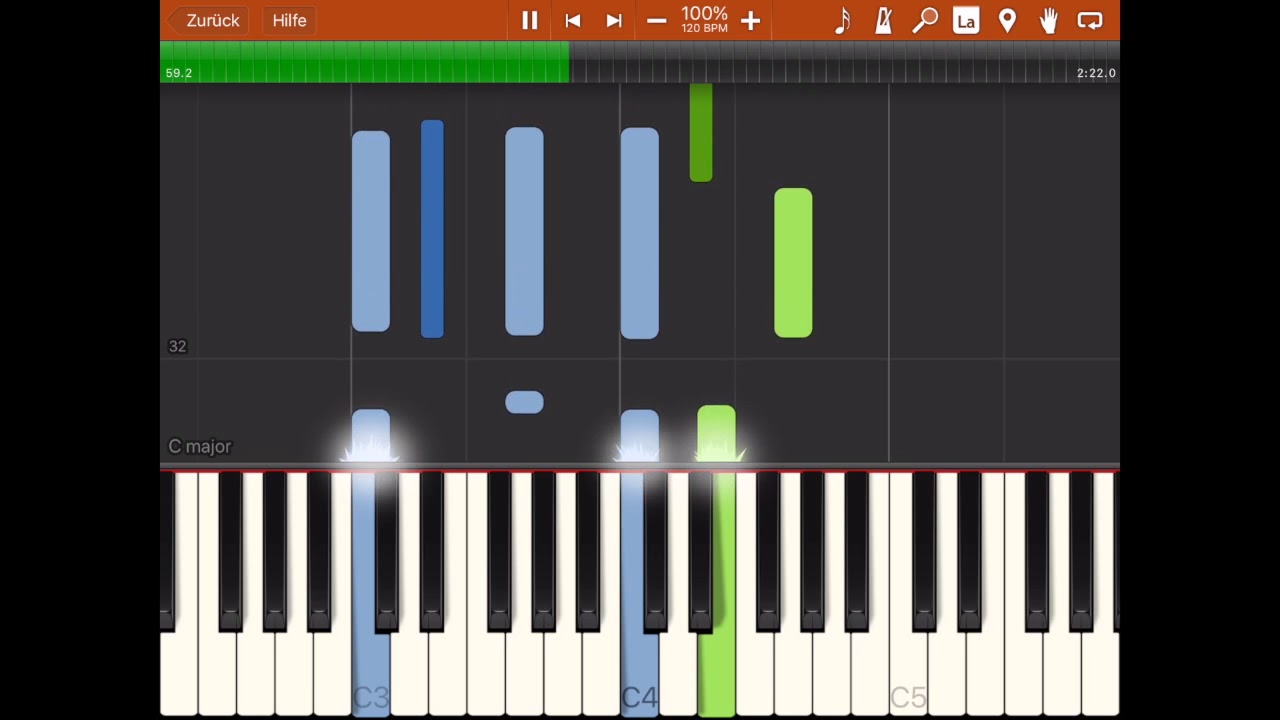Decrease playback speed with minus button
The height and width of the screenshot is (720, 1280).
tap(656, 20)
